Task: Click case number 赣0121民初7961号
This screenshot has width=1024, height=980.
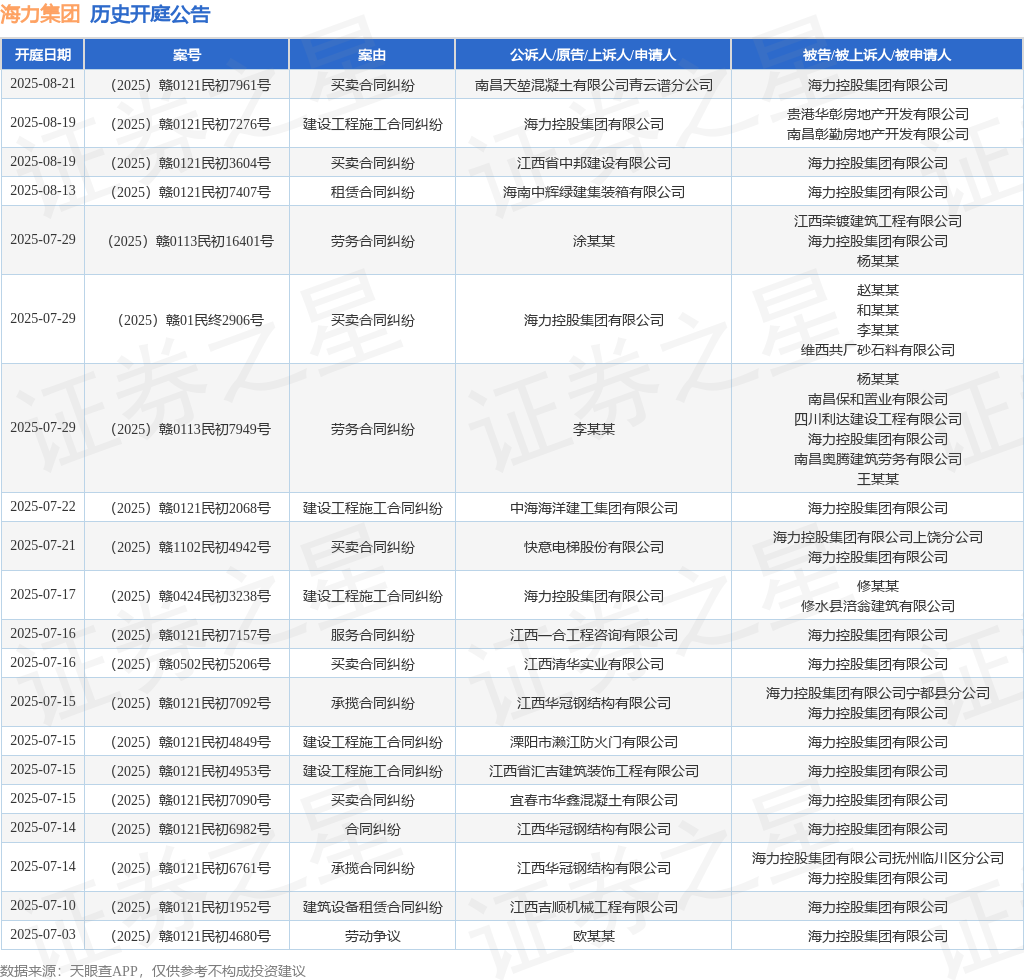Action: point(191,86)
